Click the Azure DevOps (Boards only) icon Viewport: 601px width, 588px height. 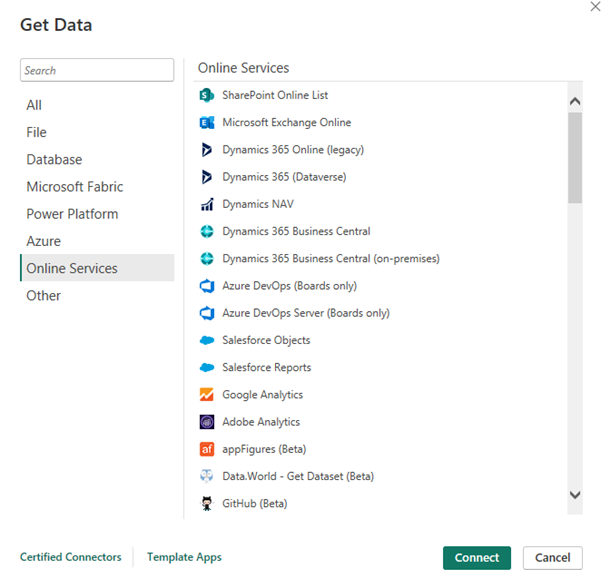pos(207,286)
